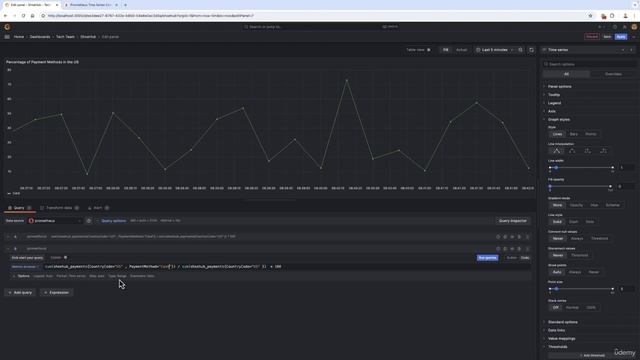Expand the Axis section
This screenshot has width=640, height=360.
click(x=551, y=111)
